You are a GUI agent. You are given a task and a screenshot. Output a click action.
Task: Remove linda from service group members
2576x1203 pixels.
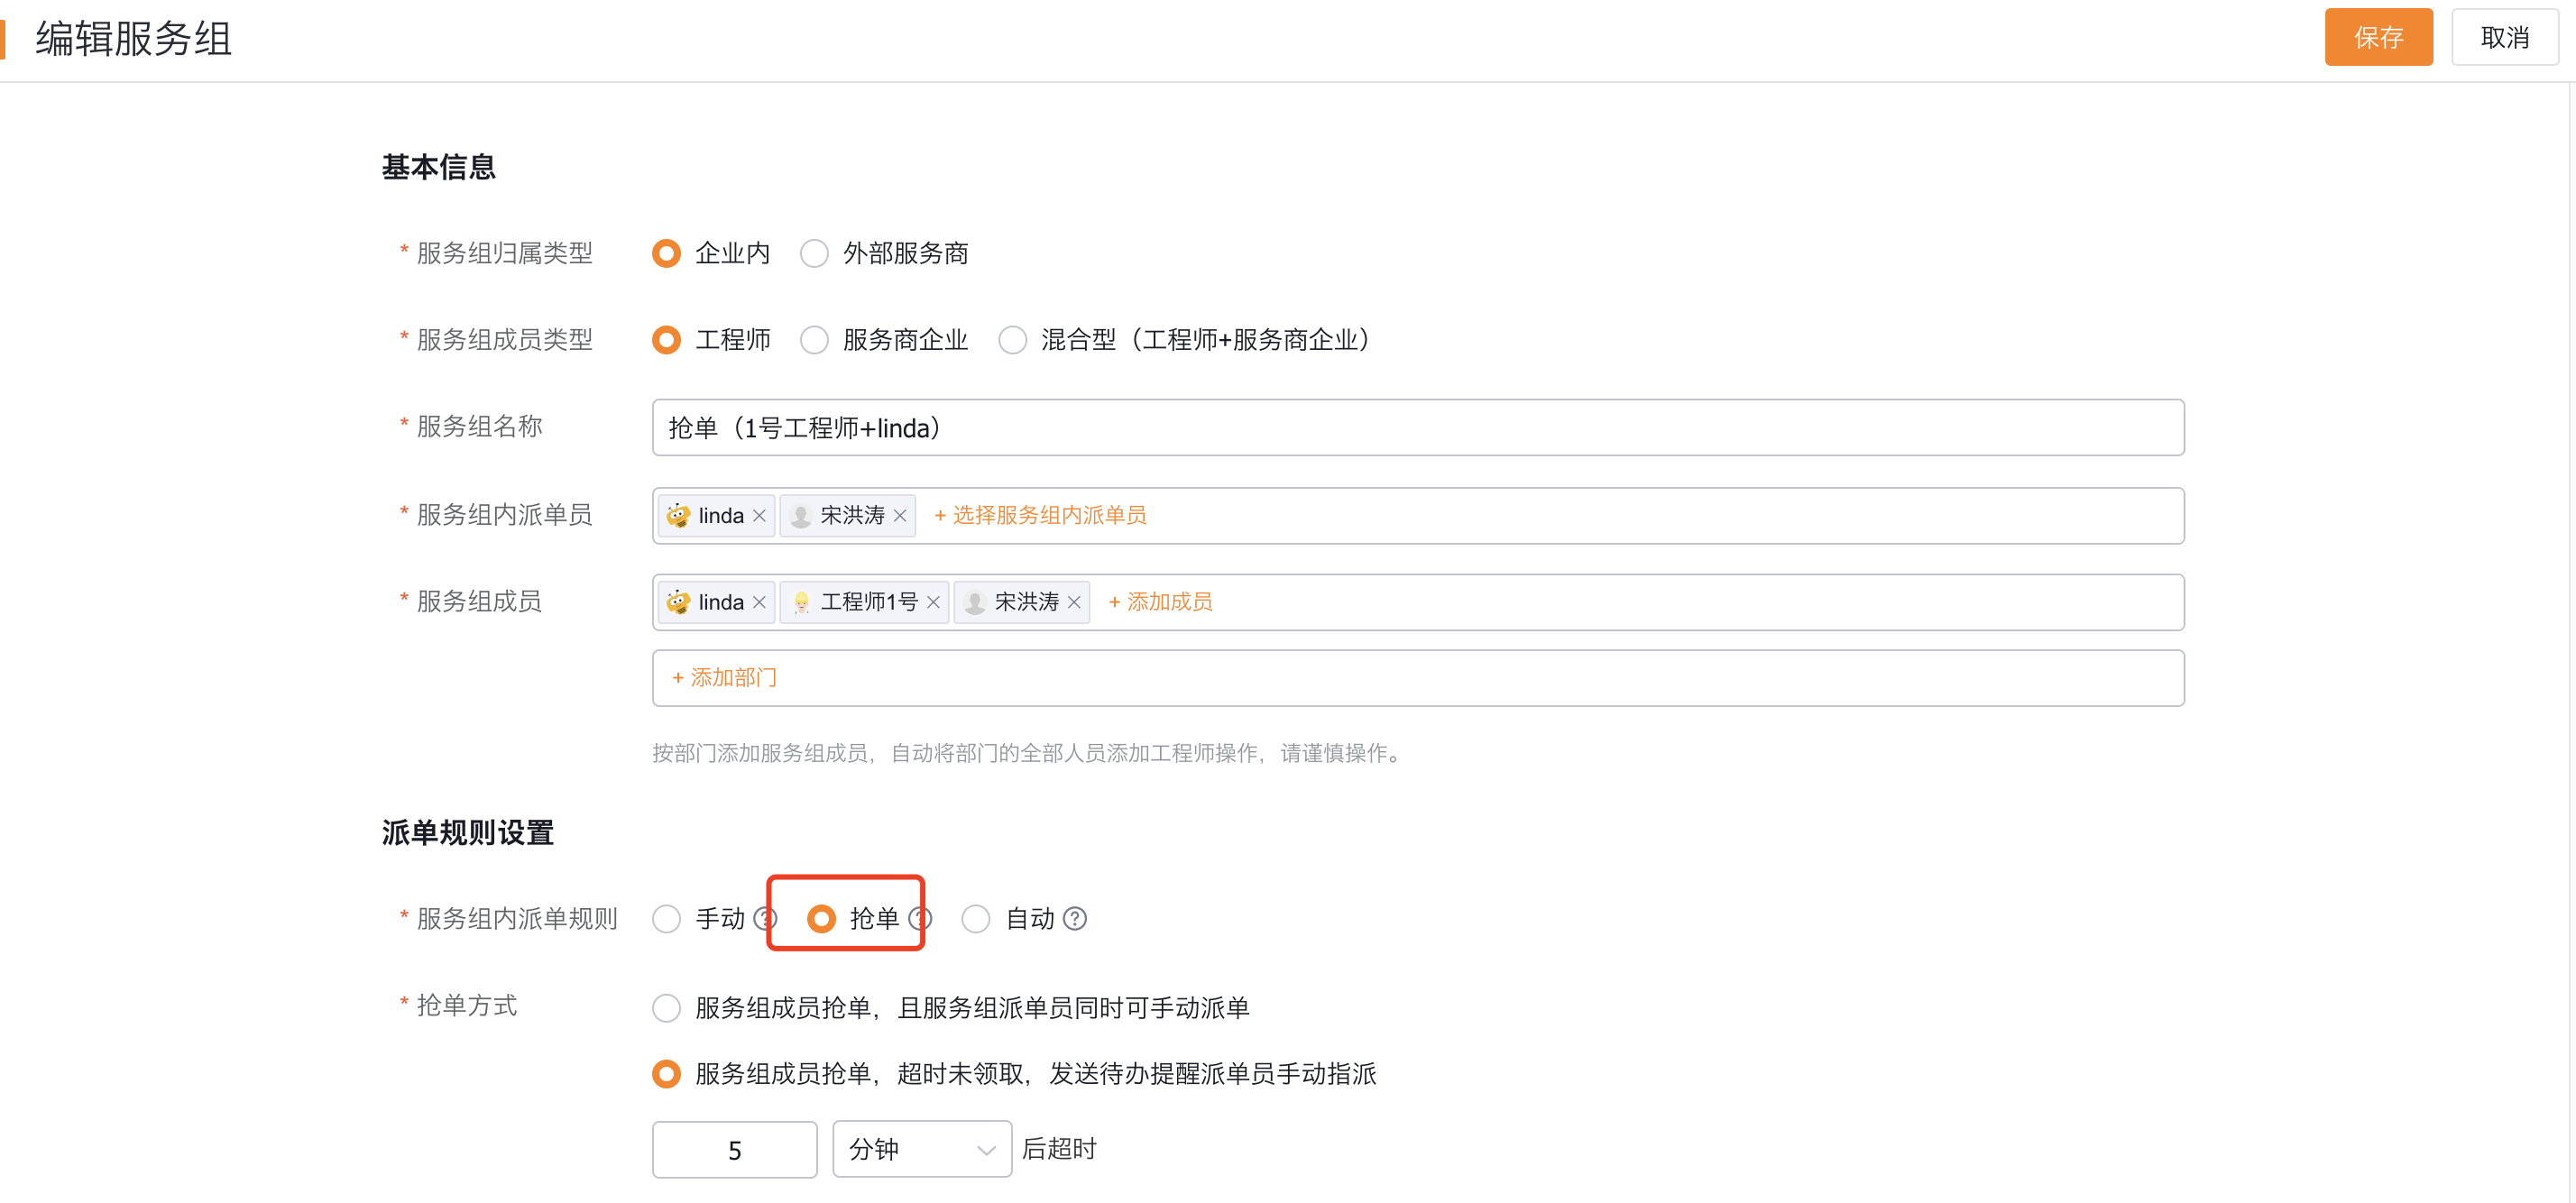(759, 602)
